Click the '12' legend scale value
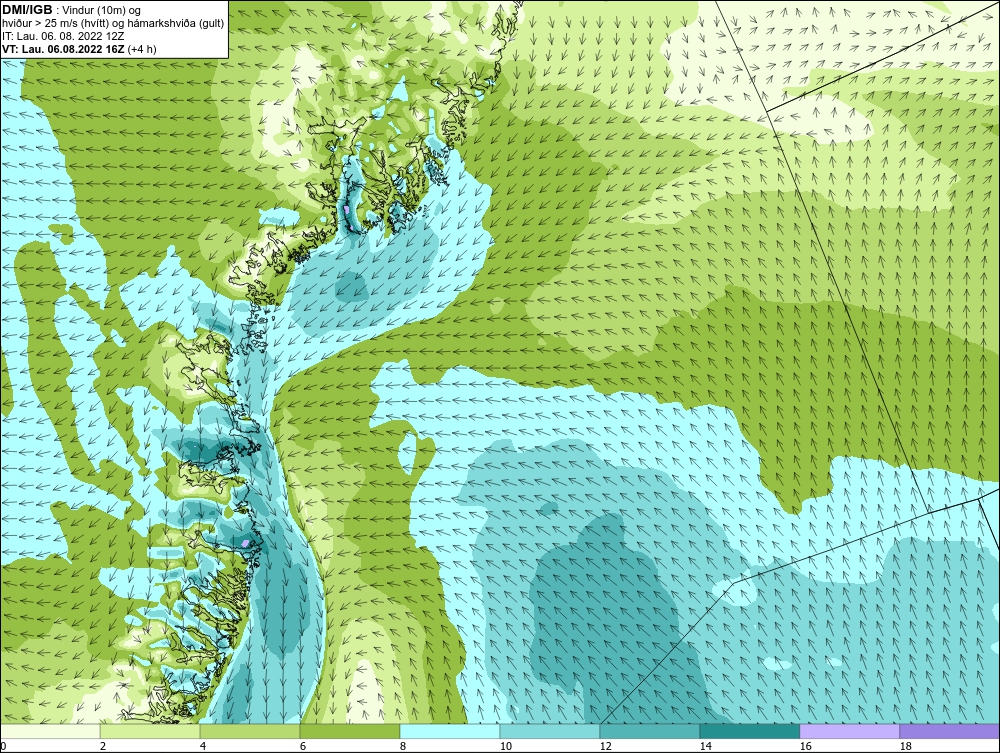Image resolution: width=1000 pixels, height=753 pixels. point(605,746)
